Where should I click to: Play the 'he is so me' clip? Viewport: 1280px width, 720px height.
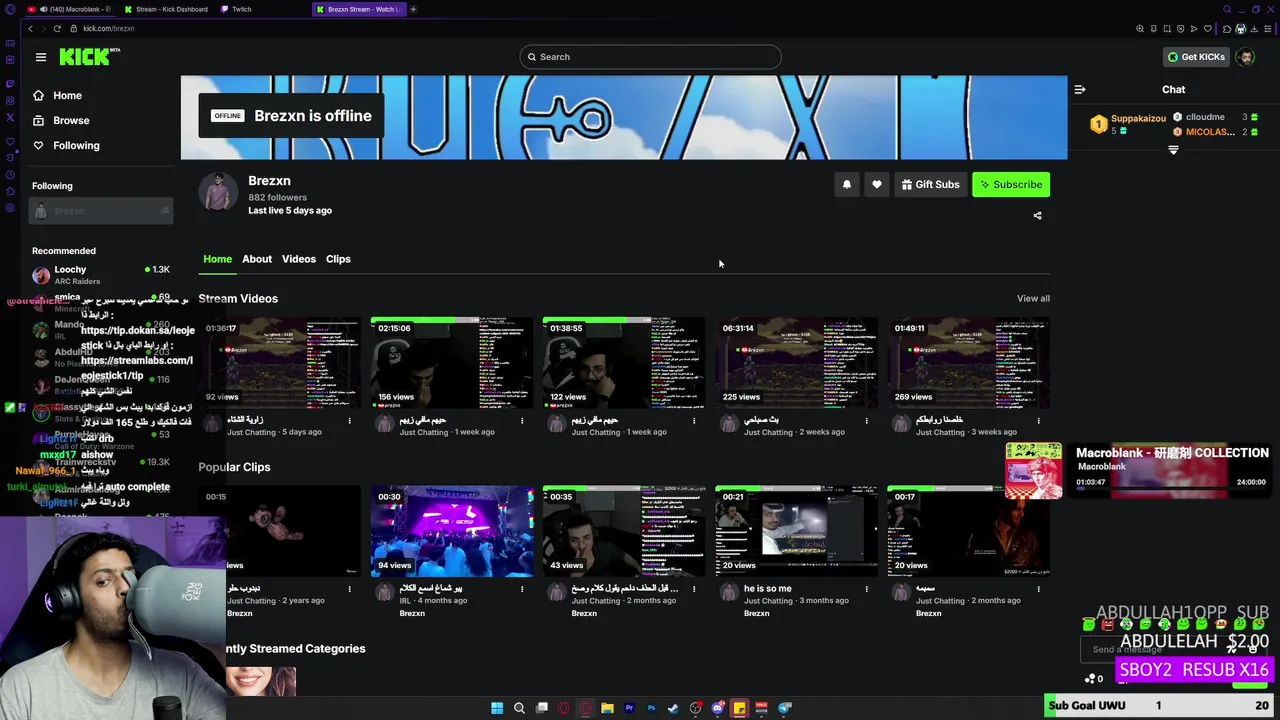(797, 531)
